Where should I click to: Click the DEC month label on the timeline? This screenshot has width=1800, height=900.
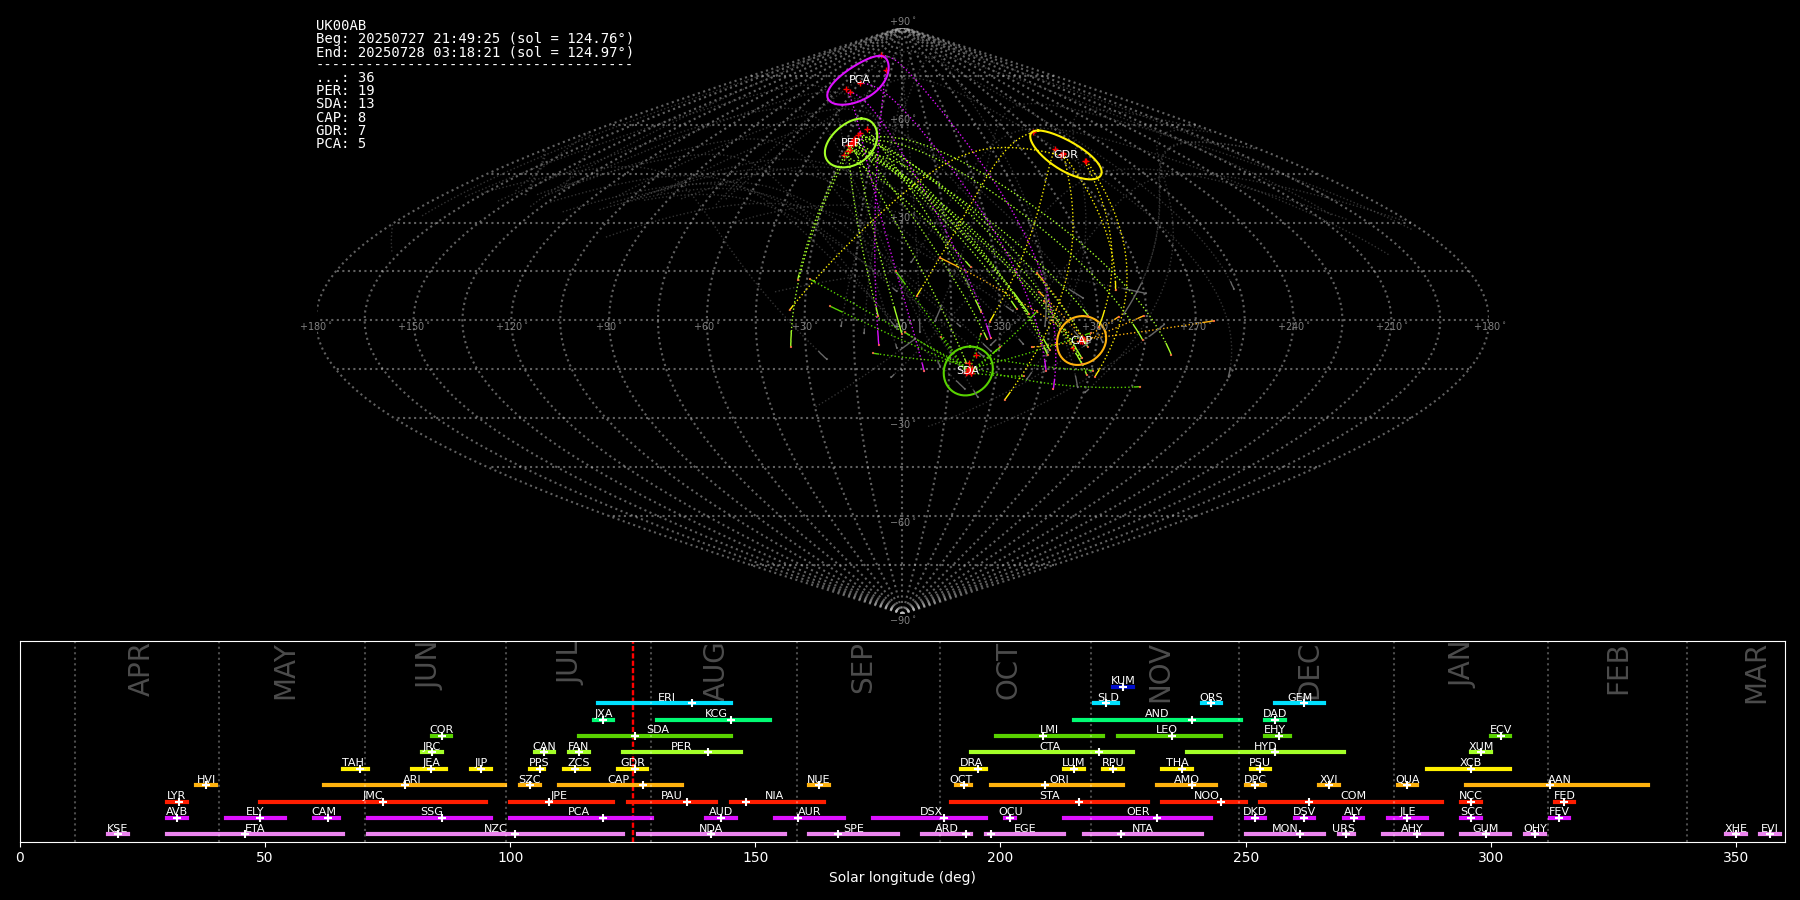click(1309, 672)
